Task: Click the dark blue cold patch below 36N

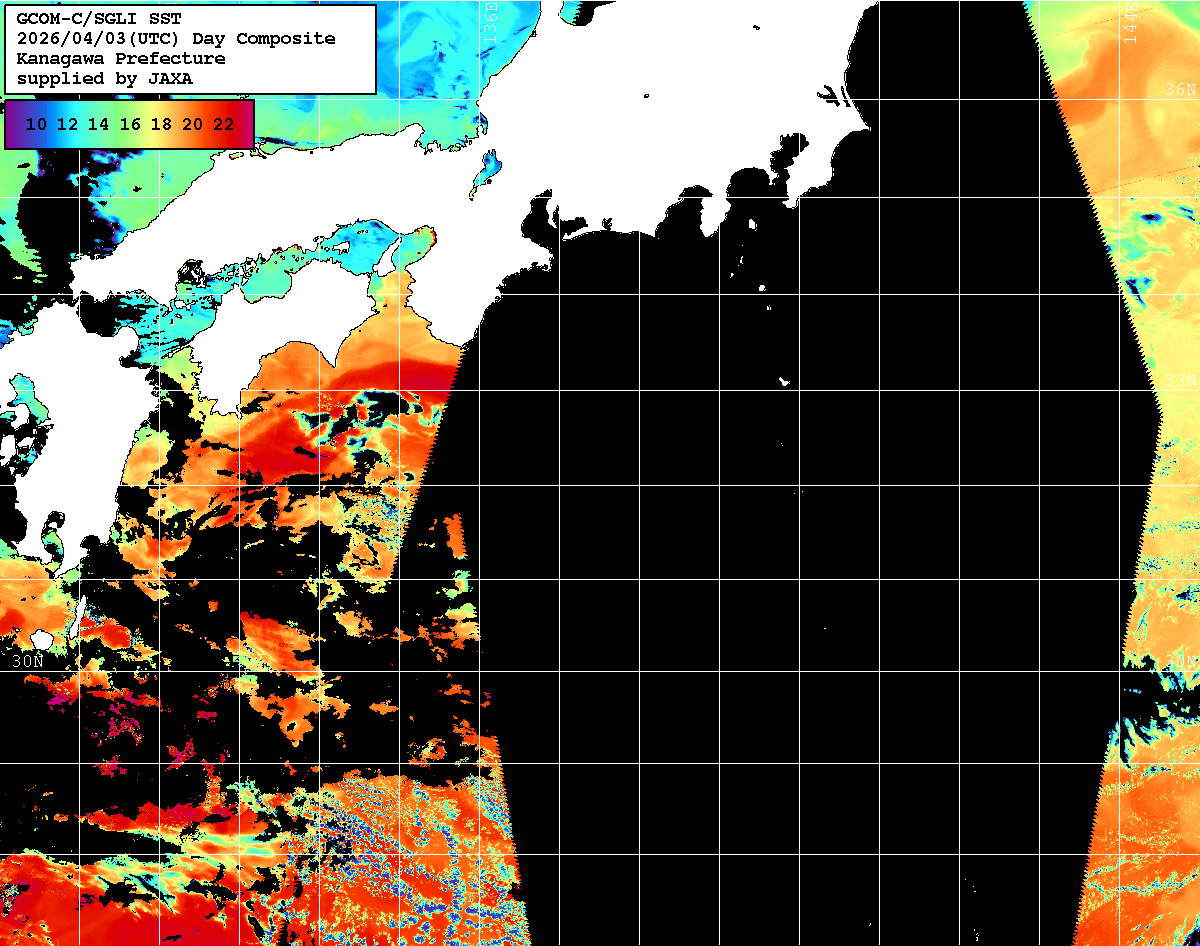Action: click(1150, 217)
